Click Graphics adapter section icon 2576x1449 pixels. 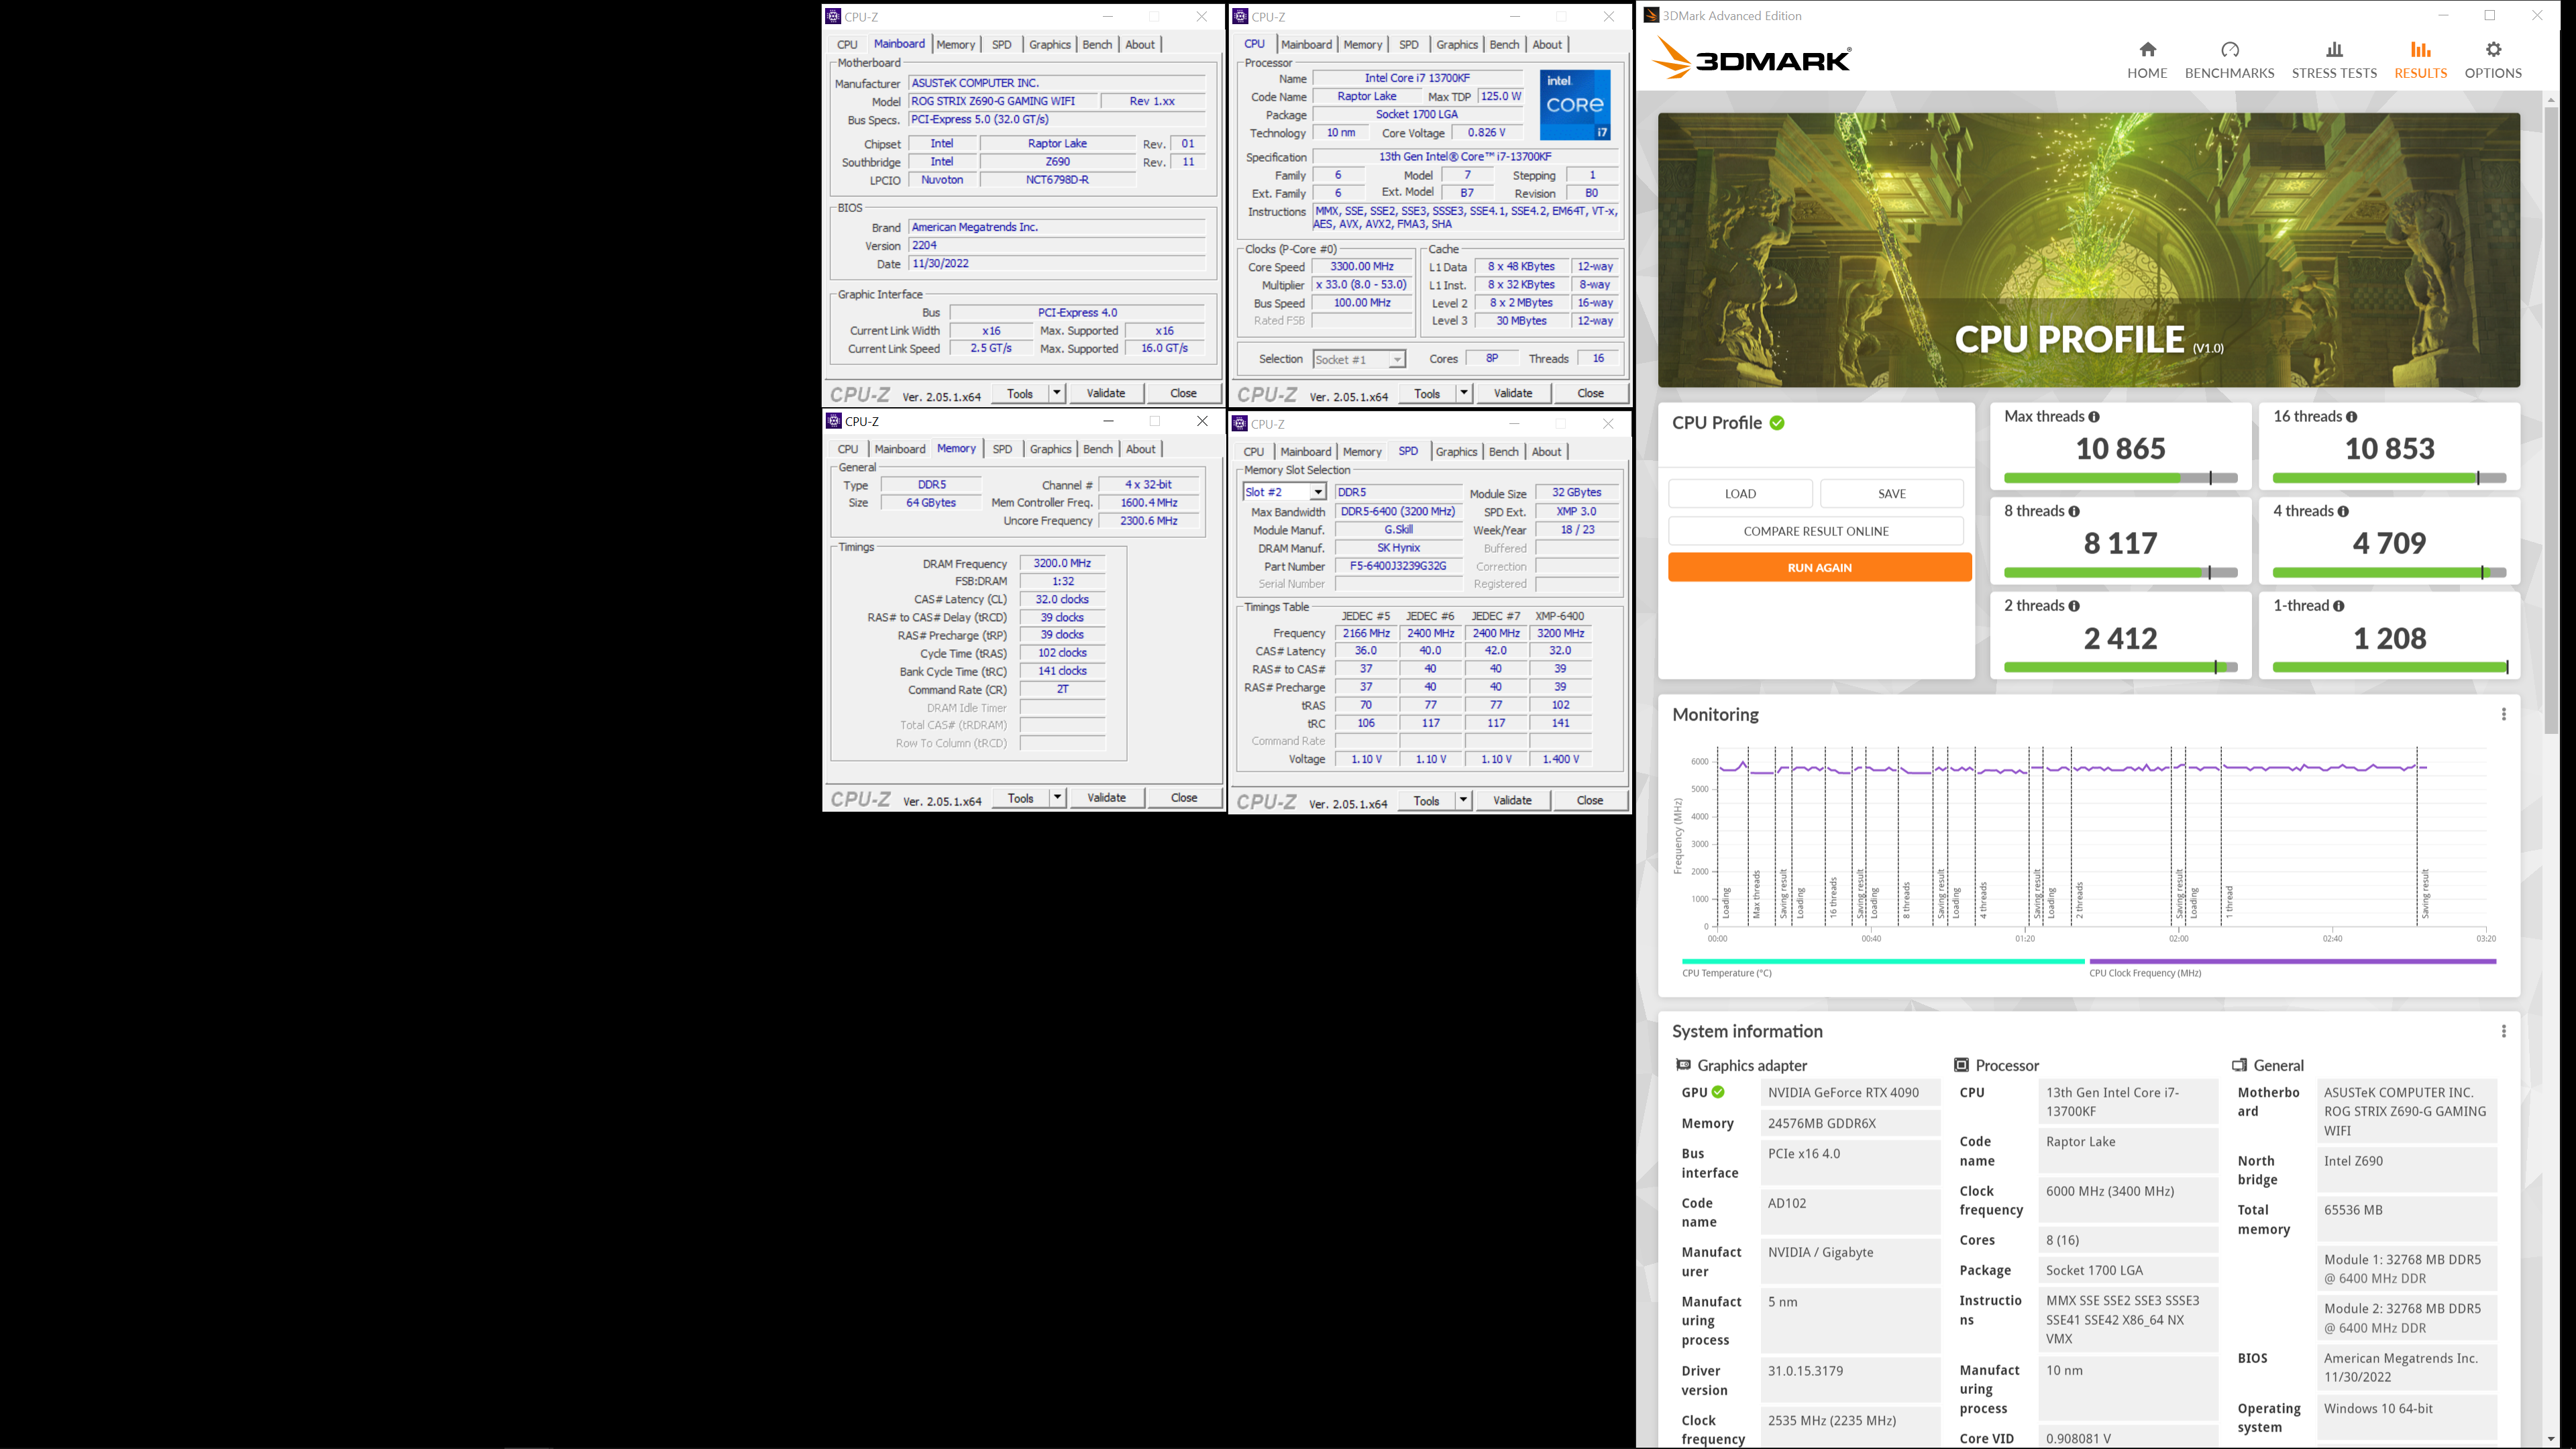1683,1065
